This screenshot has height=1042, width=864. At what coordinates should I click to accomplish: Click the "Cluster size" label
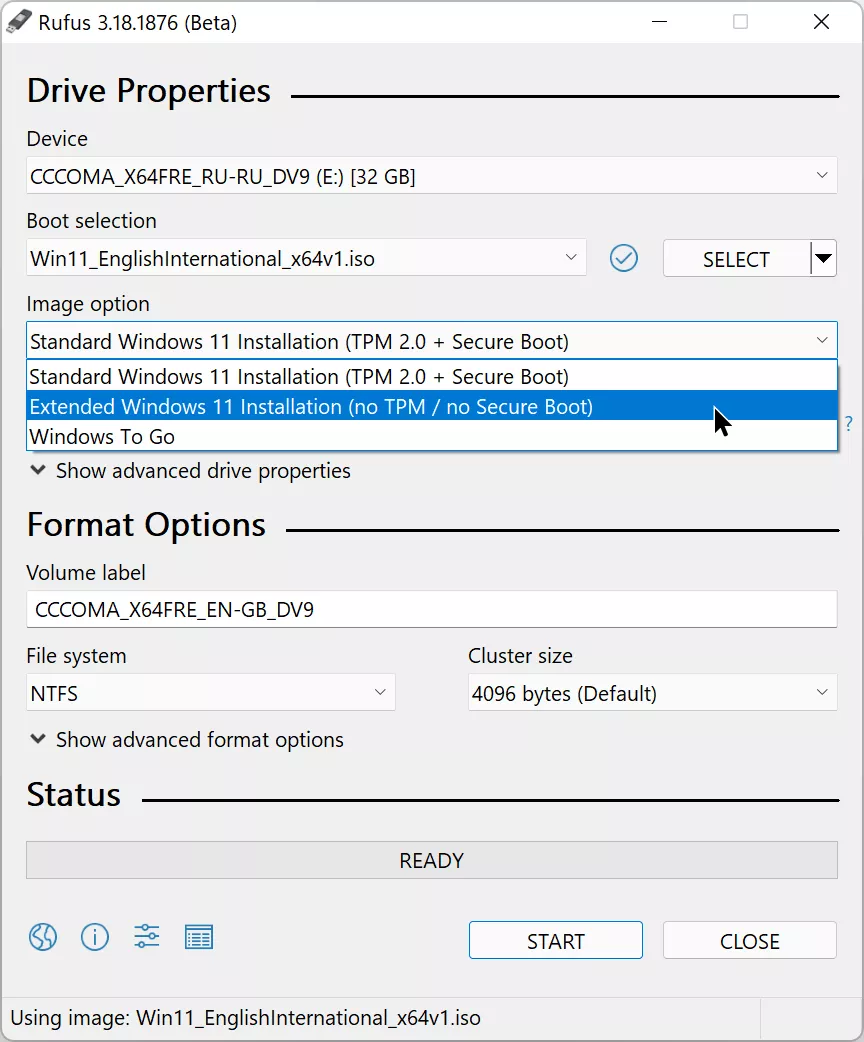520,655
